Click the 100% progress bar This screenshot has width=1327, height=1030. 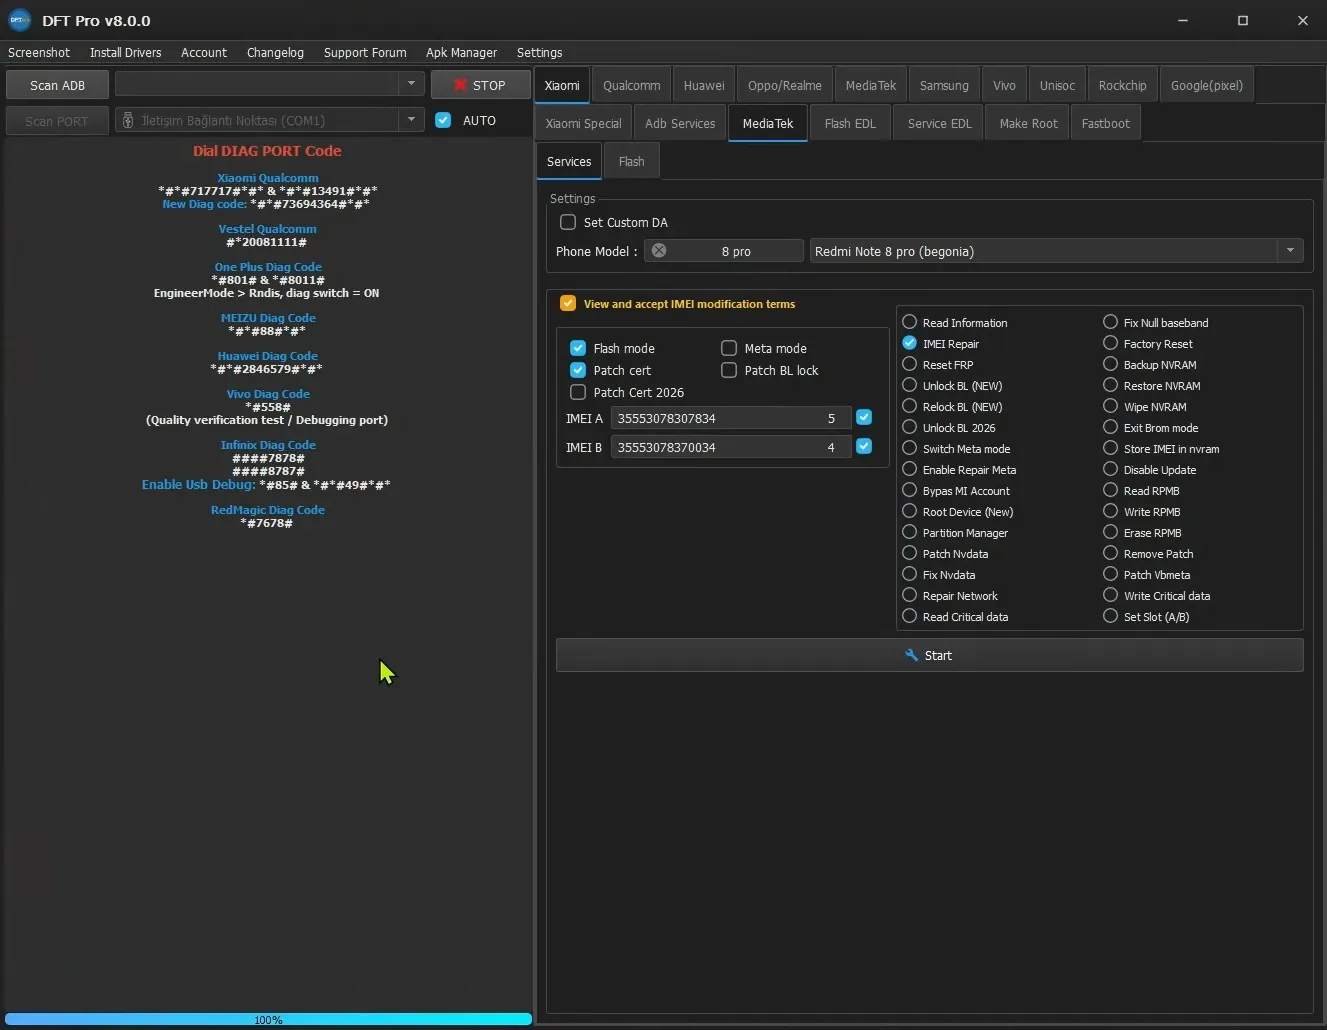[x=268, y=1019]
